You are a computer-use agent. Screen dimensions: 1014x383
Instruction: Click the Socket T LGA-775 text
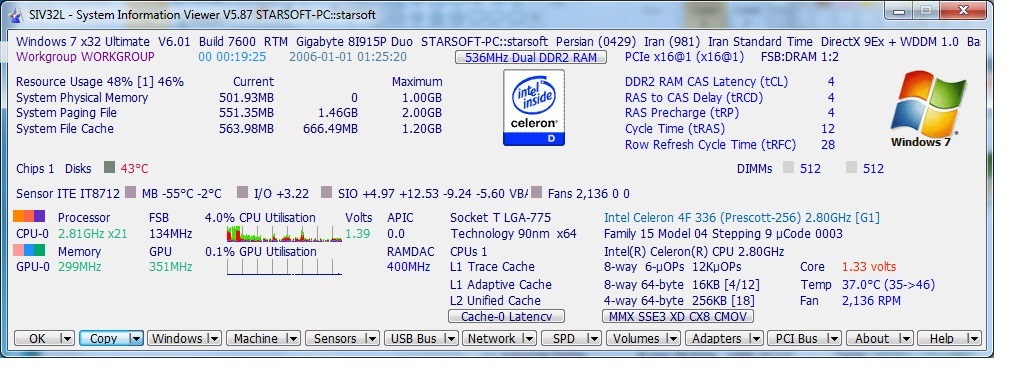[501, 217]
